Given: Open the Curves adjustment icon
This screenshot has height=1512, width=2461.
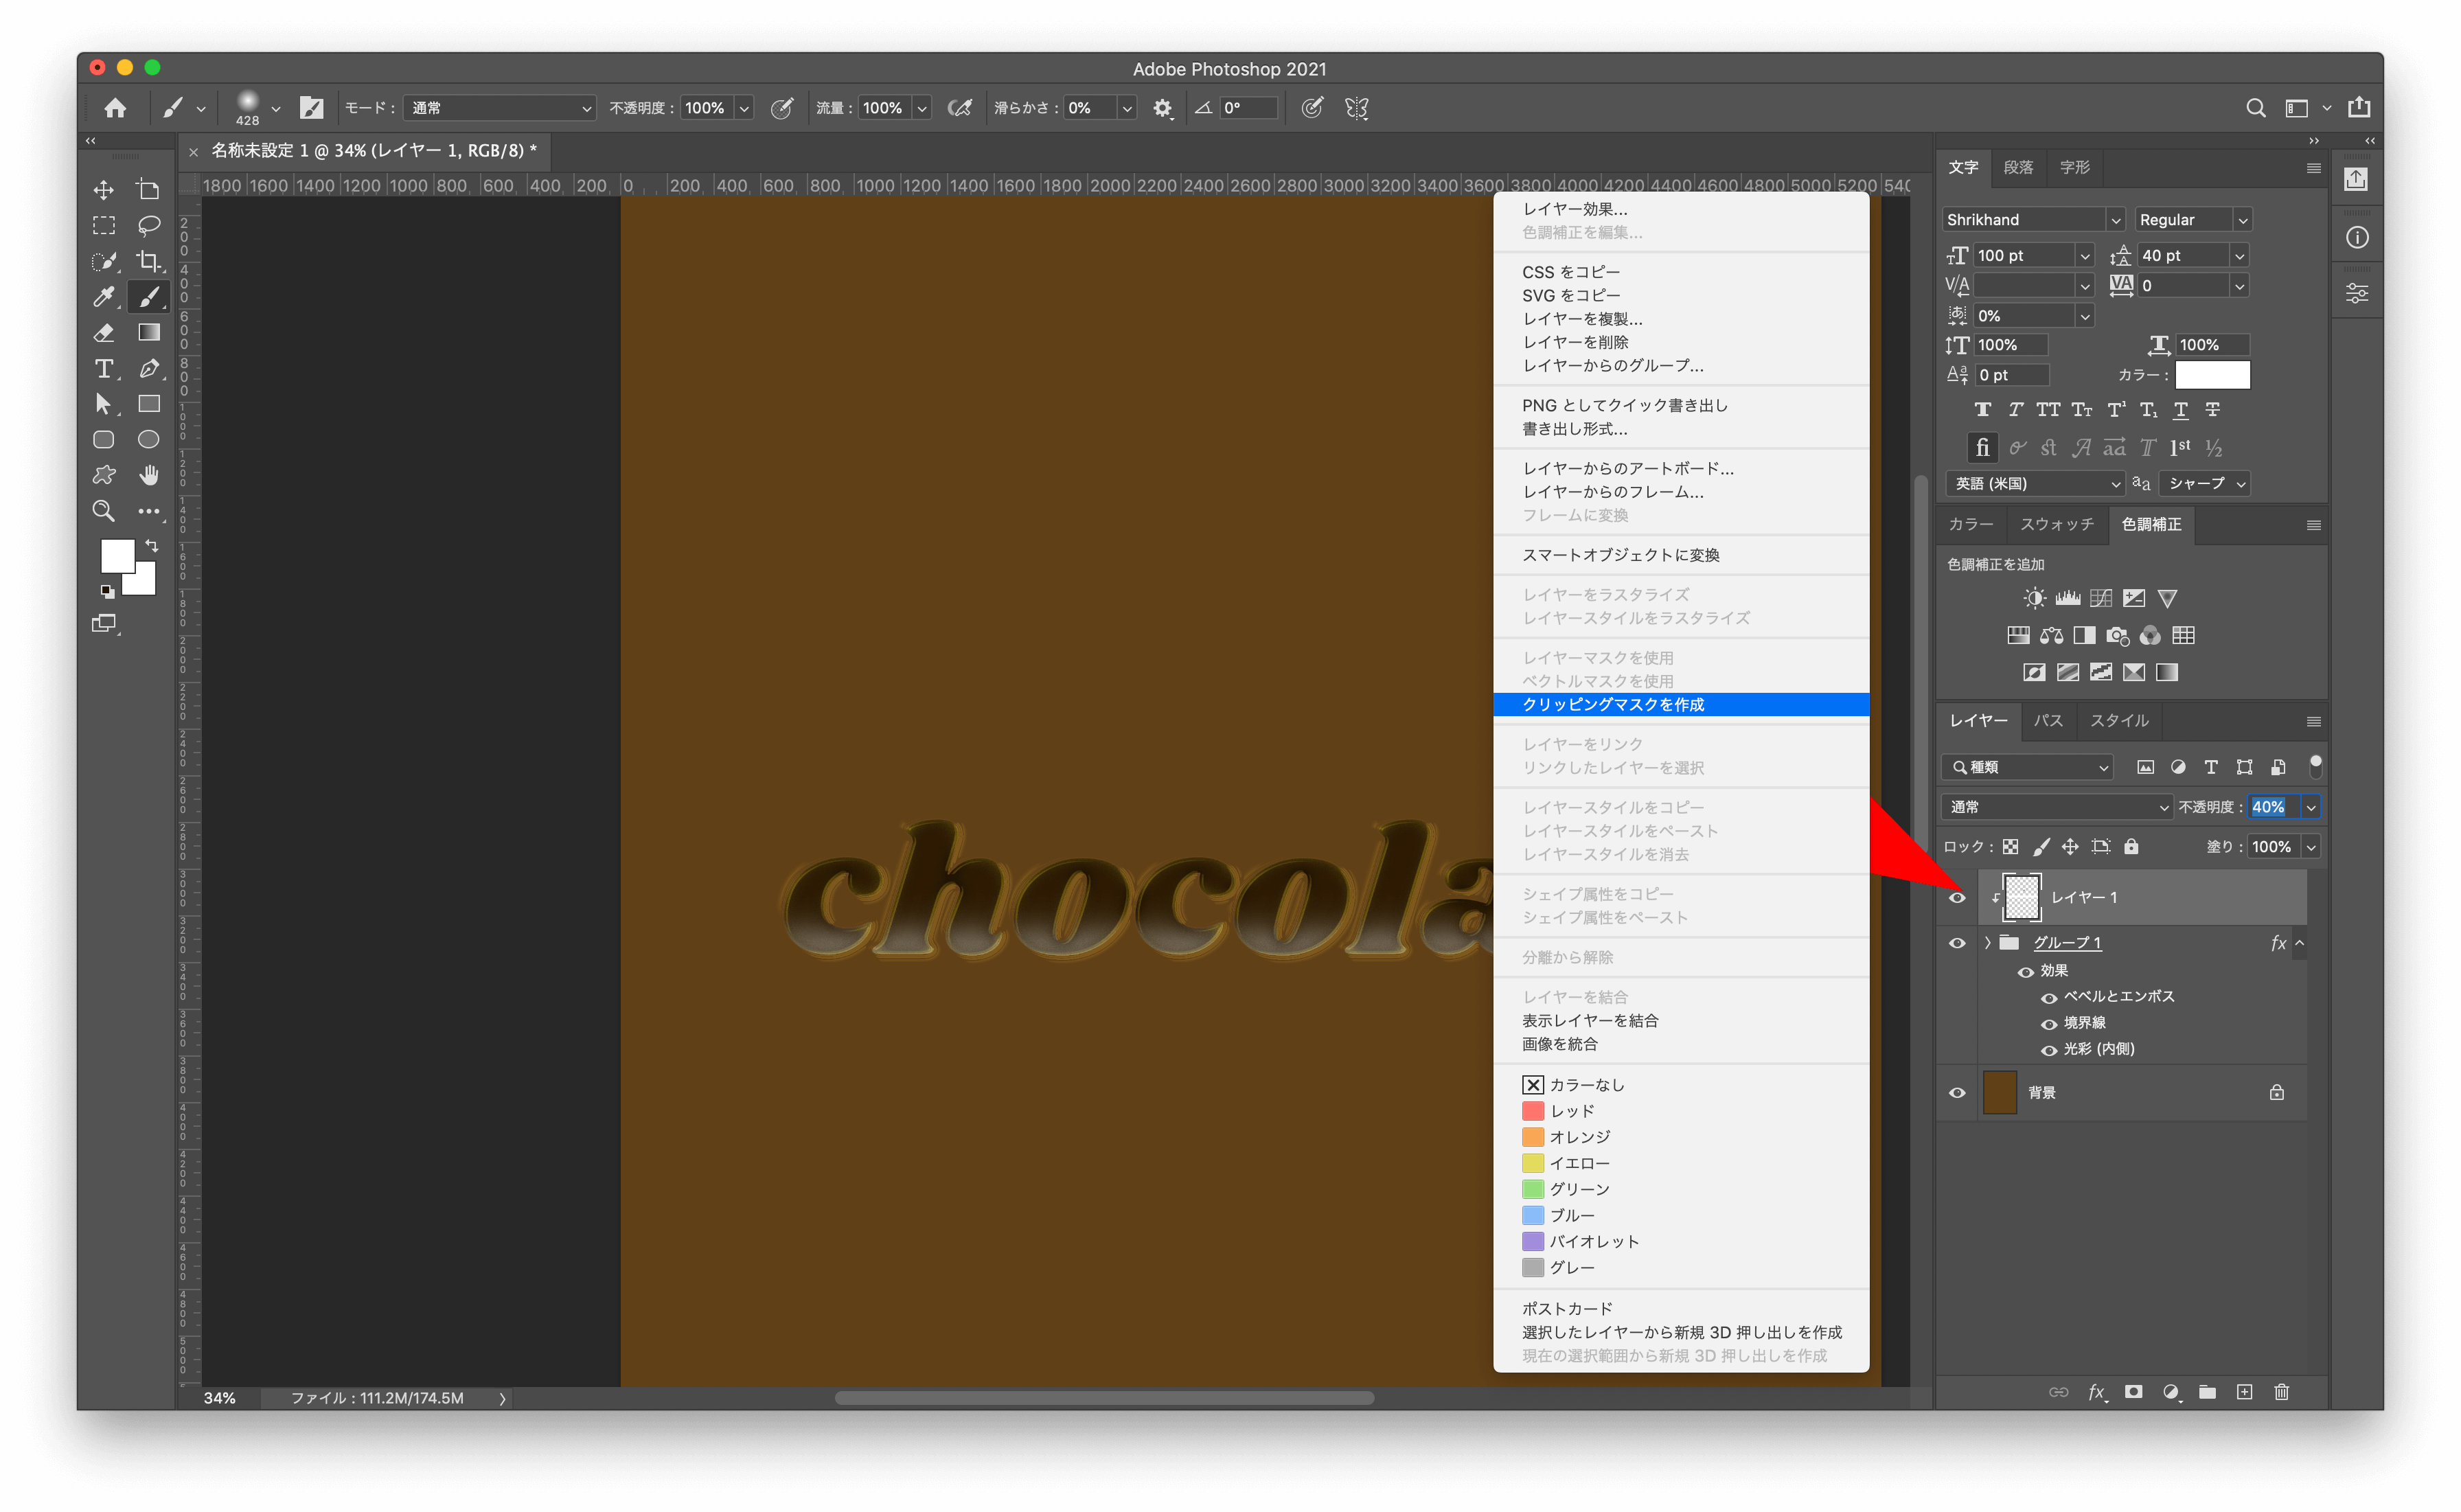Looking at the screenshot, I should [2100, 597].
